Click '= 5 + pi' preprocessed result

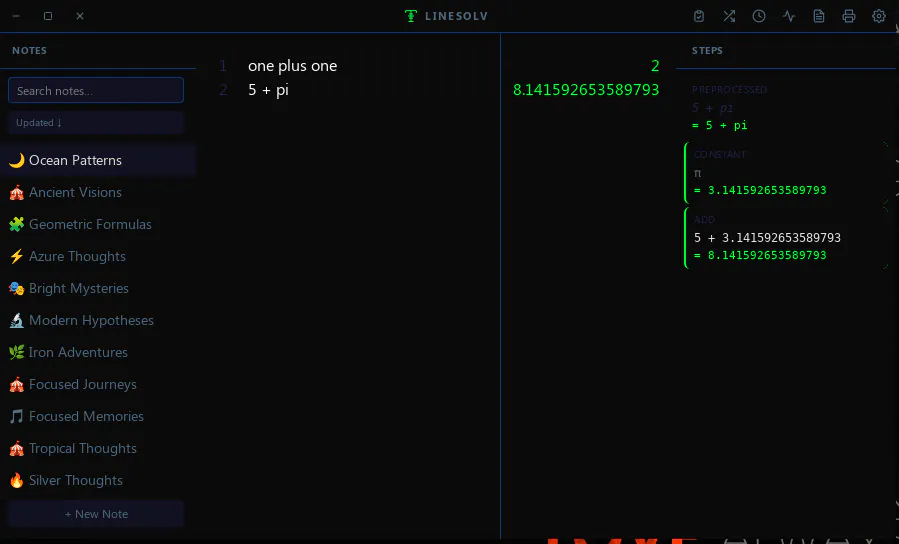pos(720,126)
